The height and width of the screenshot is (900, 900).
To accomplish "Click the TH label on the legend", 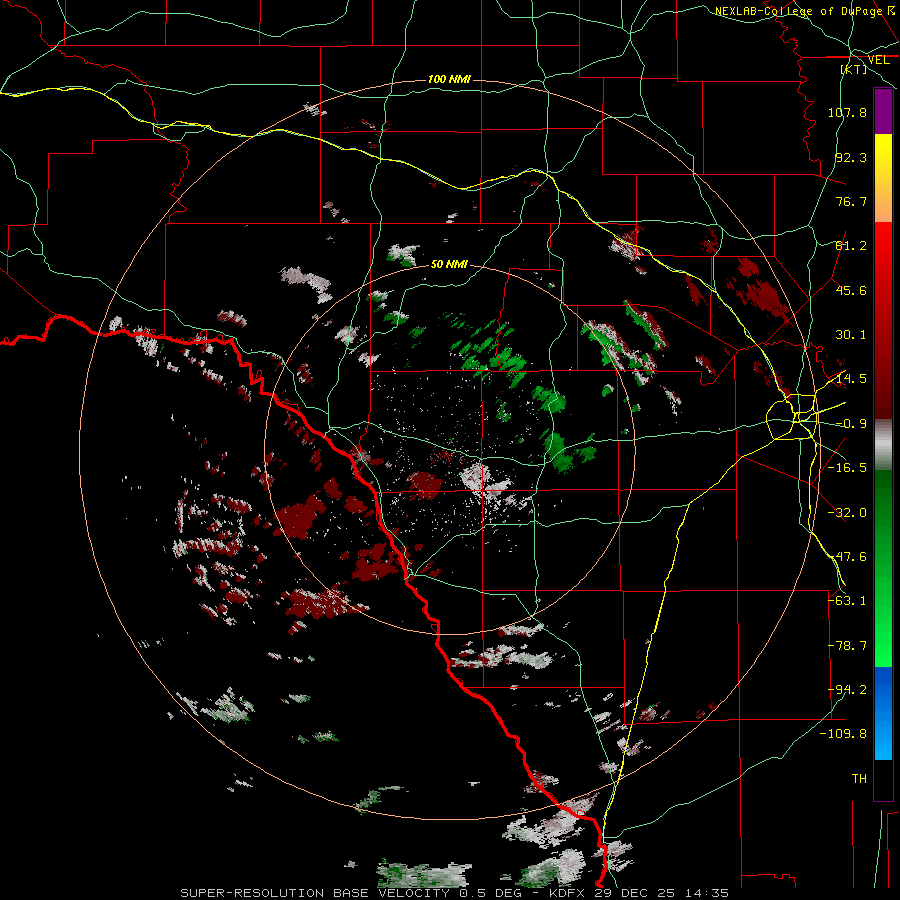I will [x=859, y=779].
